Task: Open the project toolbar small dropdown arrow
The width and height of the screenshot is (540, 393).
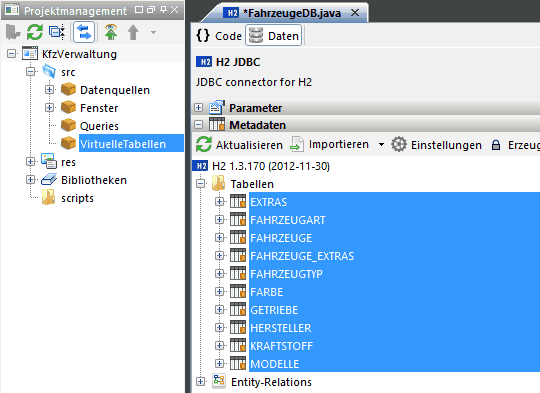Action: pos(153,32)
